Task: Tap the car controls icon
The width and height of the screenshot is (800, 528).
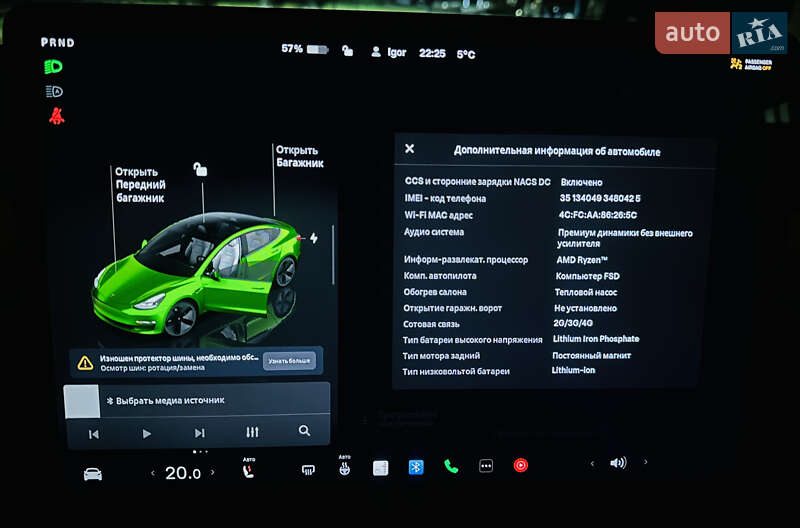Action: [93, 474]
